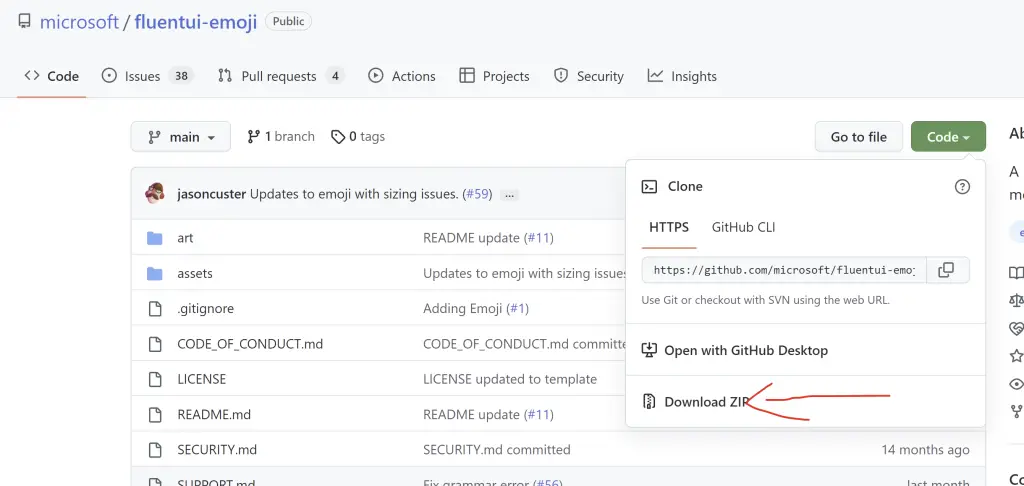The height and width of the screenshot is (486, 1024).
Task: Select the HTTPS clone tab
Action: [669, 227]
